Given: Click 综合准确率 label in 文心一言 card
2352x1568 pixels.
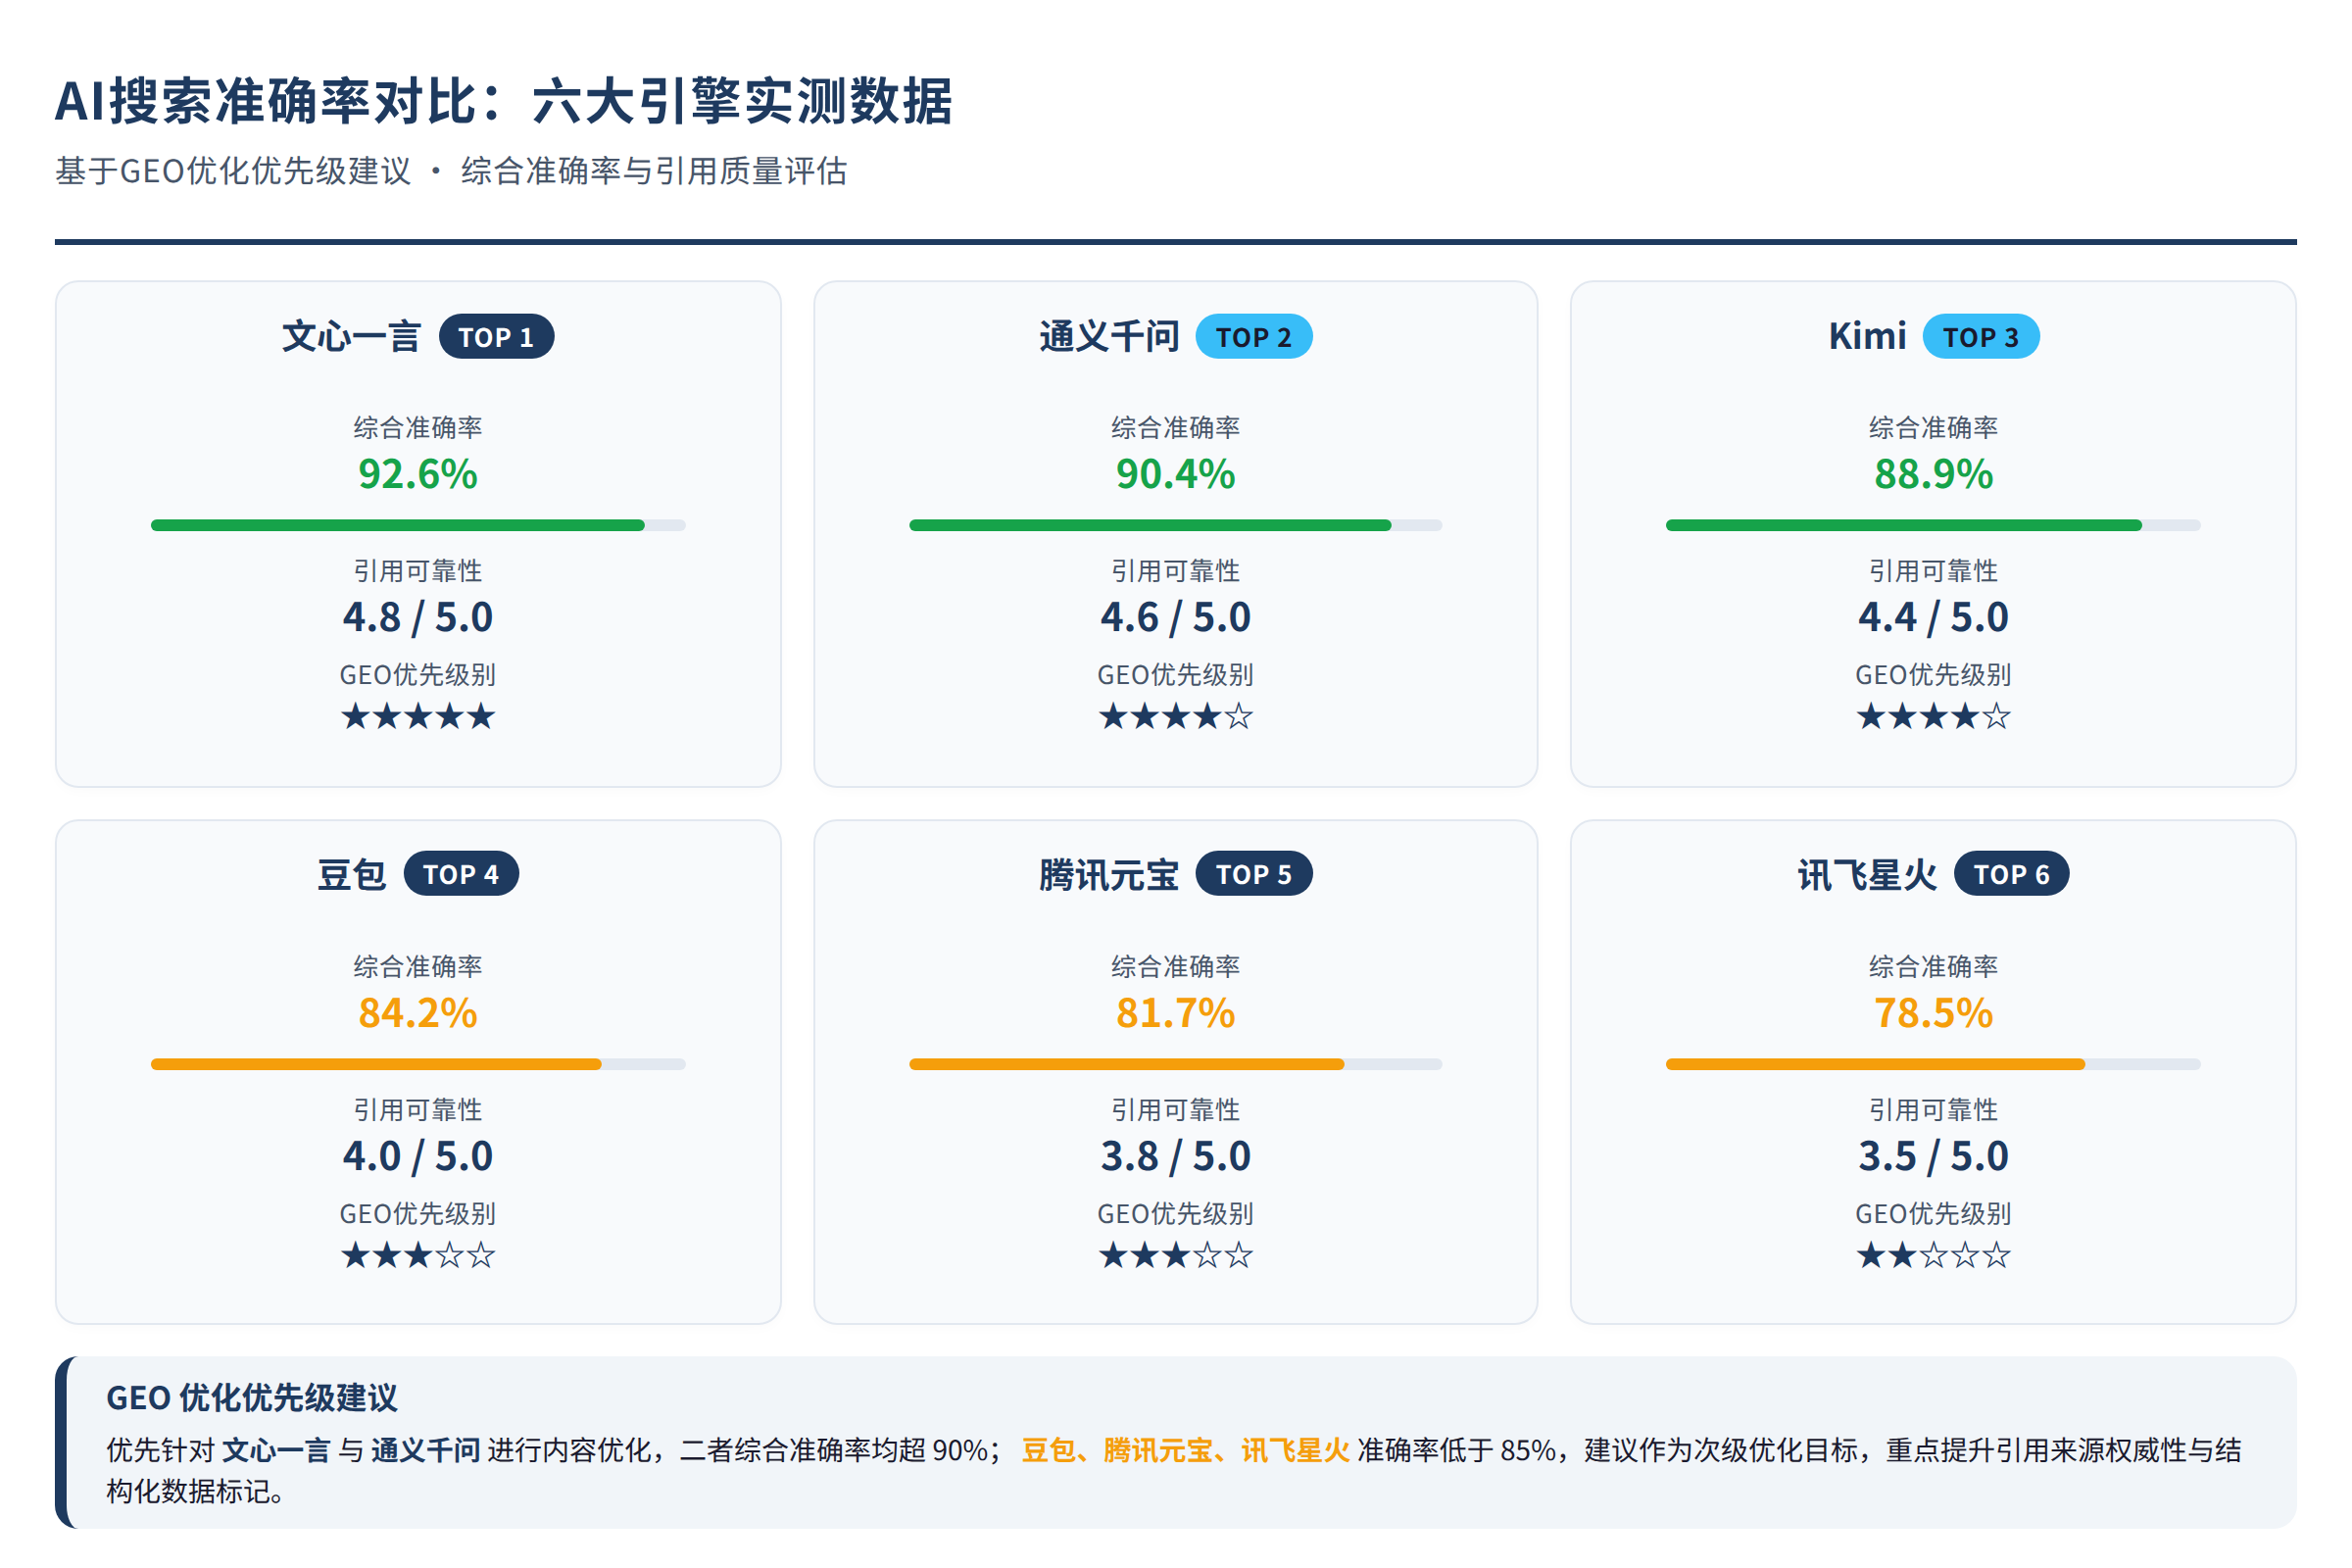Looking at the screenshot, I should [x=418, y=428].
